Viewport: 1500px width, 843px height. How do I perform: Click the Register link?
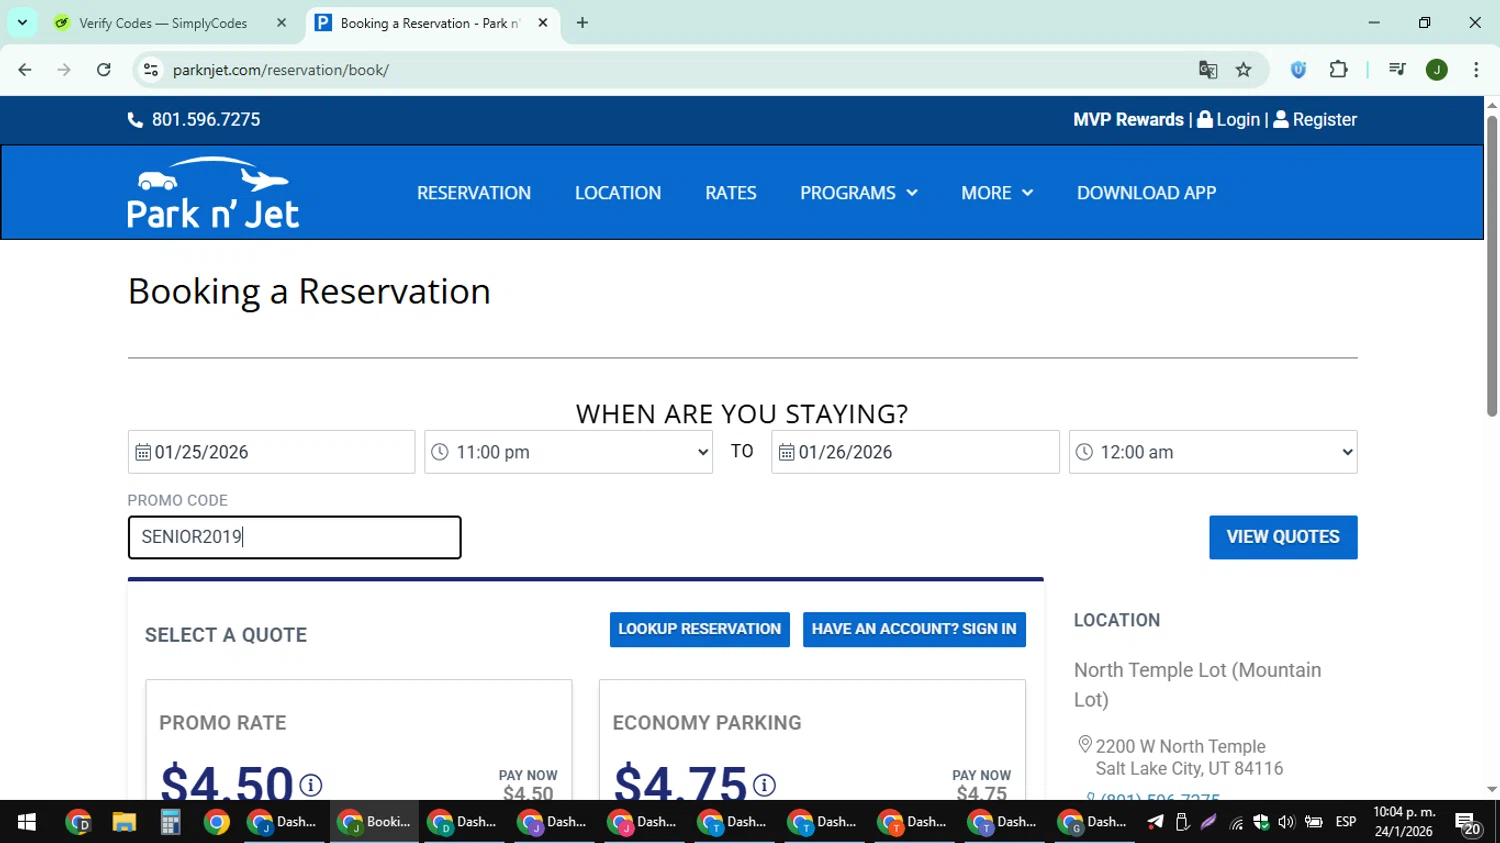pyautogui.click(x=1325, y=119)
